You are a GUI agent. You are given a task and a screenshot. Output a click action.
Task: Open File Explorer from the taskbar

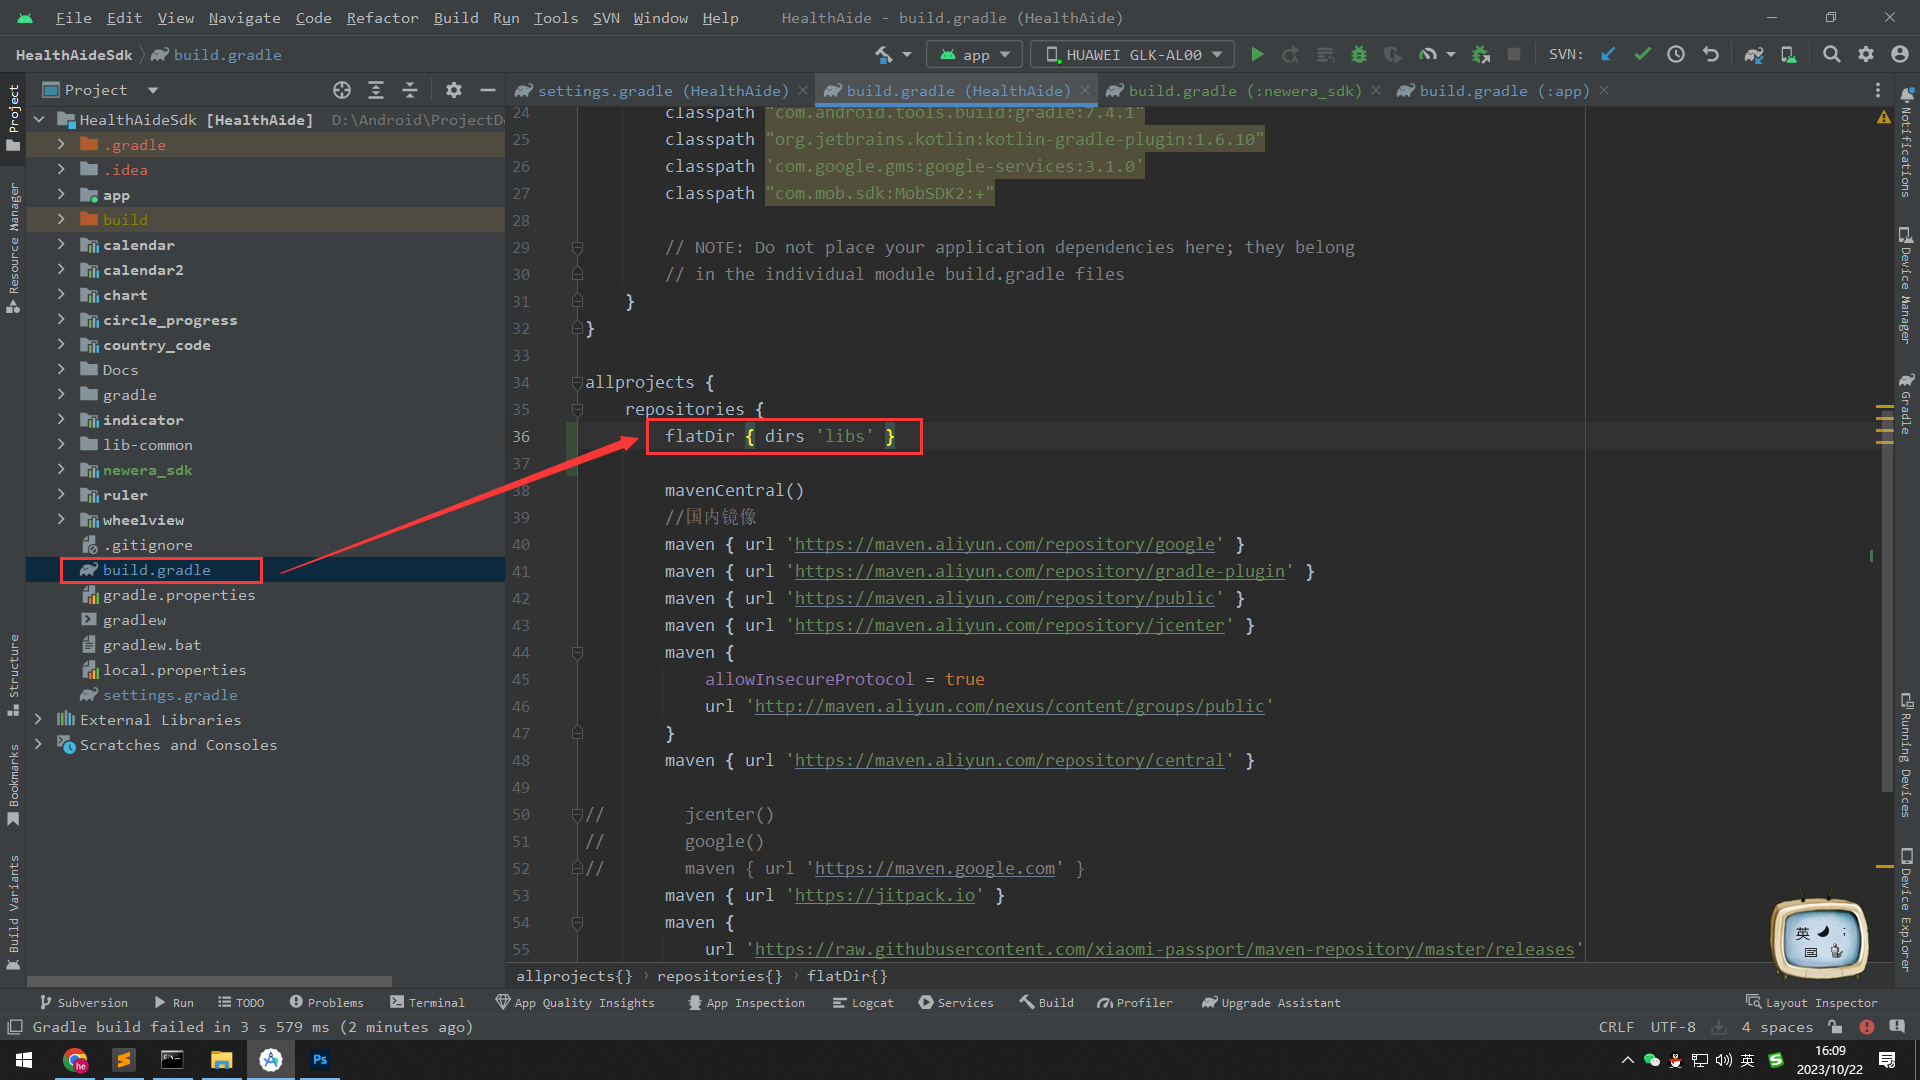tap(221, 1060)
